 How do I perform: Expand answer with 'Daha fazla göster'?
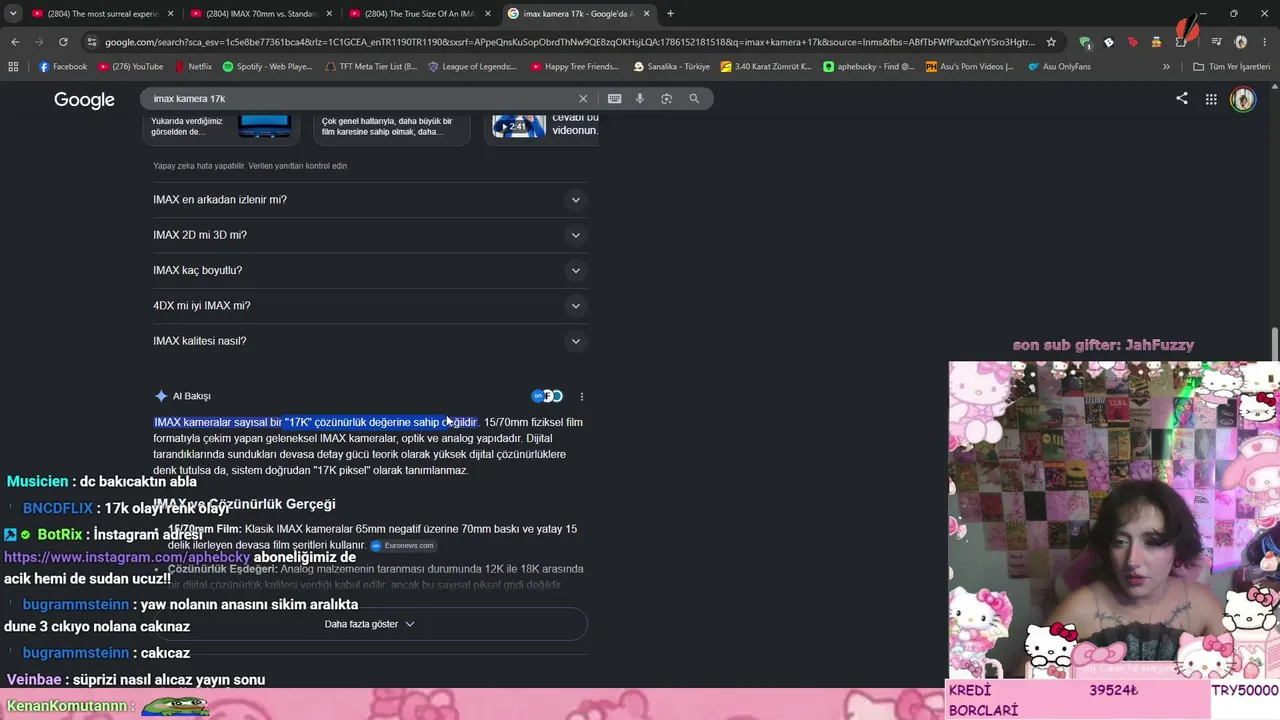pyautogui.click(x=369, y=624)
